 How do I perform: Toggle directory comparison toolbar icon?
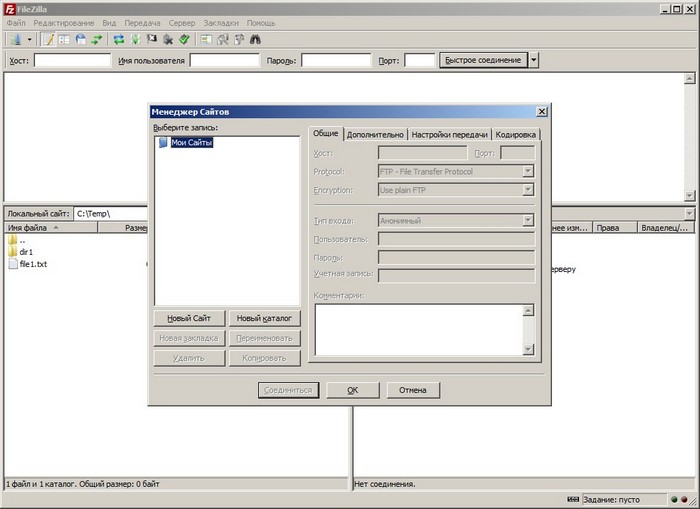tap(222, 40)
